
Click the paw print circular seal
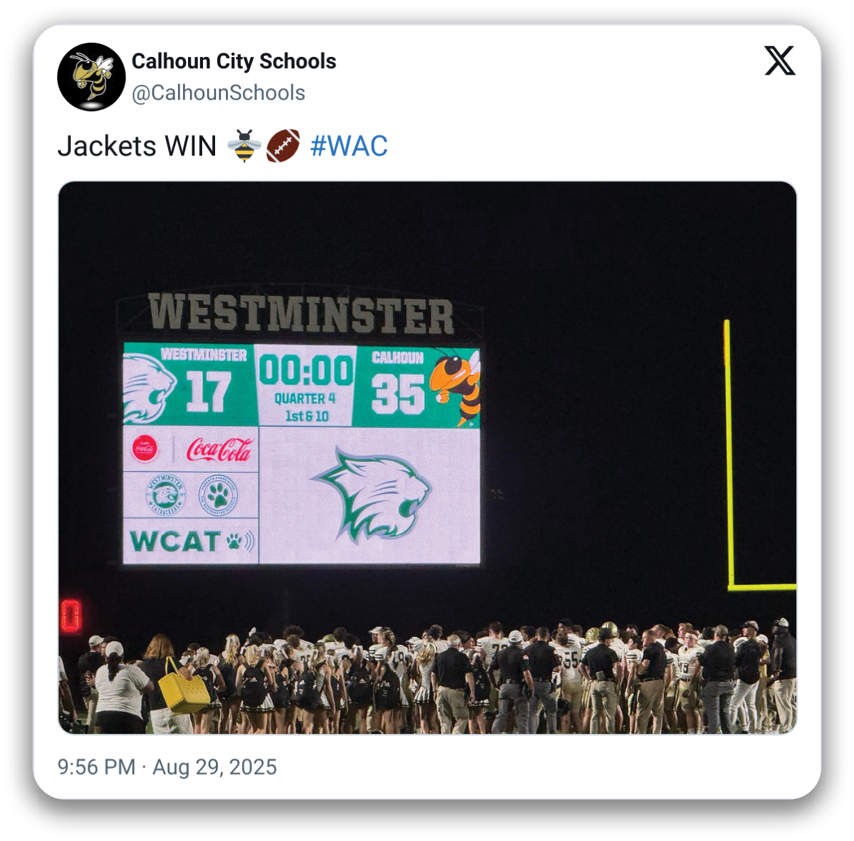click(x=218, y=495)
